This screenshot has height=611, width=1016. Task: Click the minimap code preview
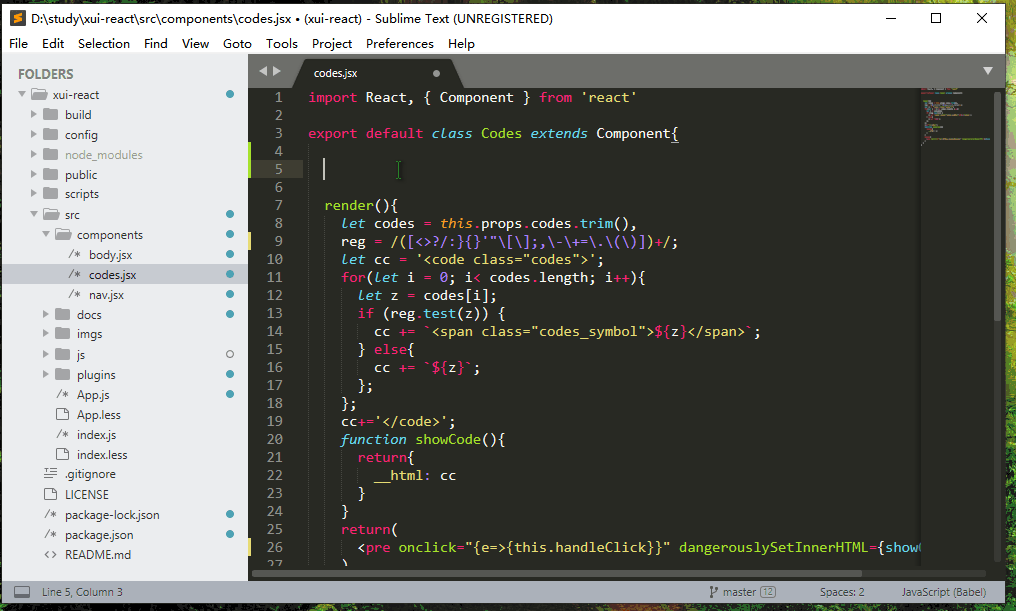click(x=956, y=117)
